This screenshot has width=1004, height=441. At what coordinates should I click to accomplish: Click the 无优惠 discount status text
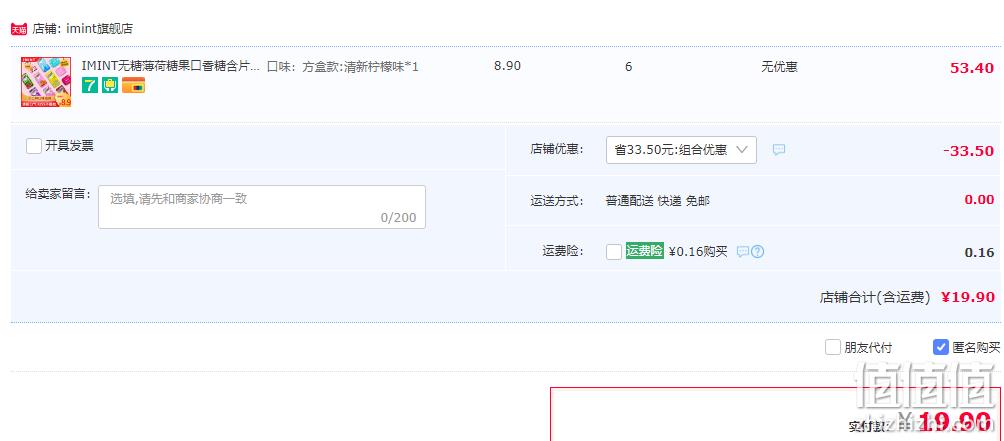pyautogui.click(x=779, y=67)
